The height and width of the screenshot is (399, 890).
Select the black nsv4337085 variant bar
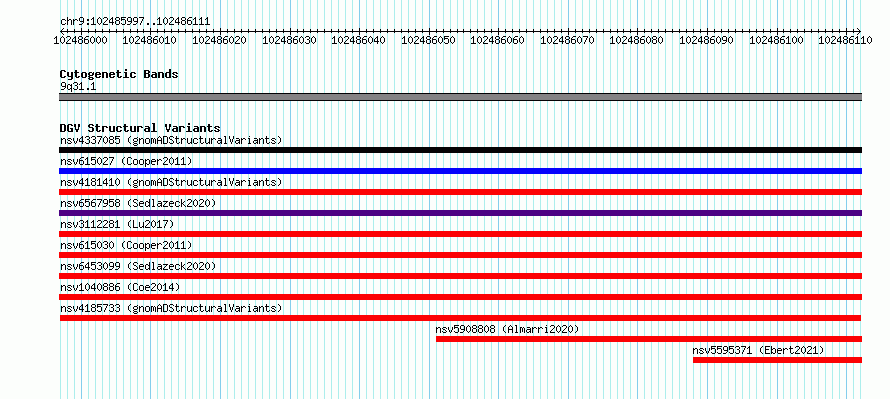[x=461, y=150]
